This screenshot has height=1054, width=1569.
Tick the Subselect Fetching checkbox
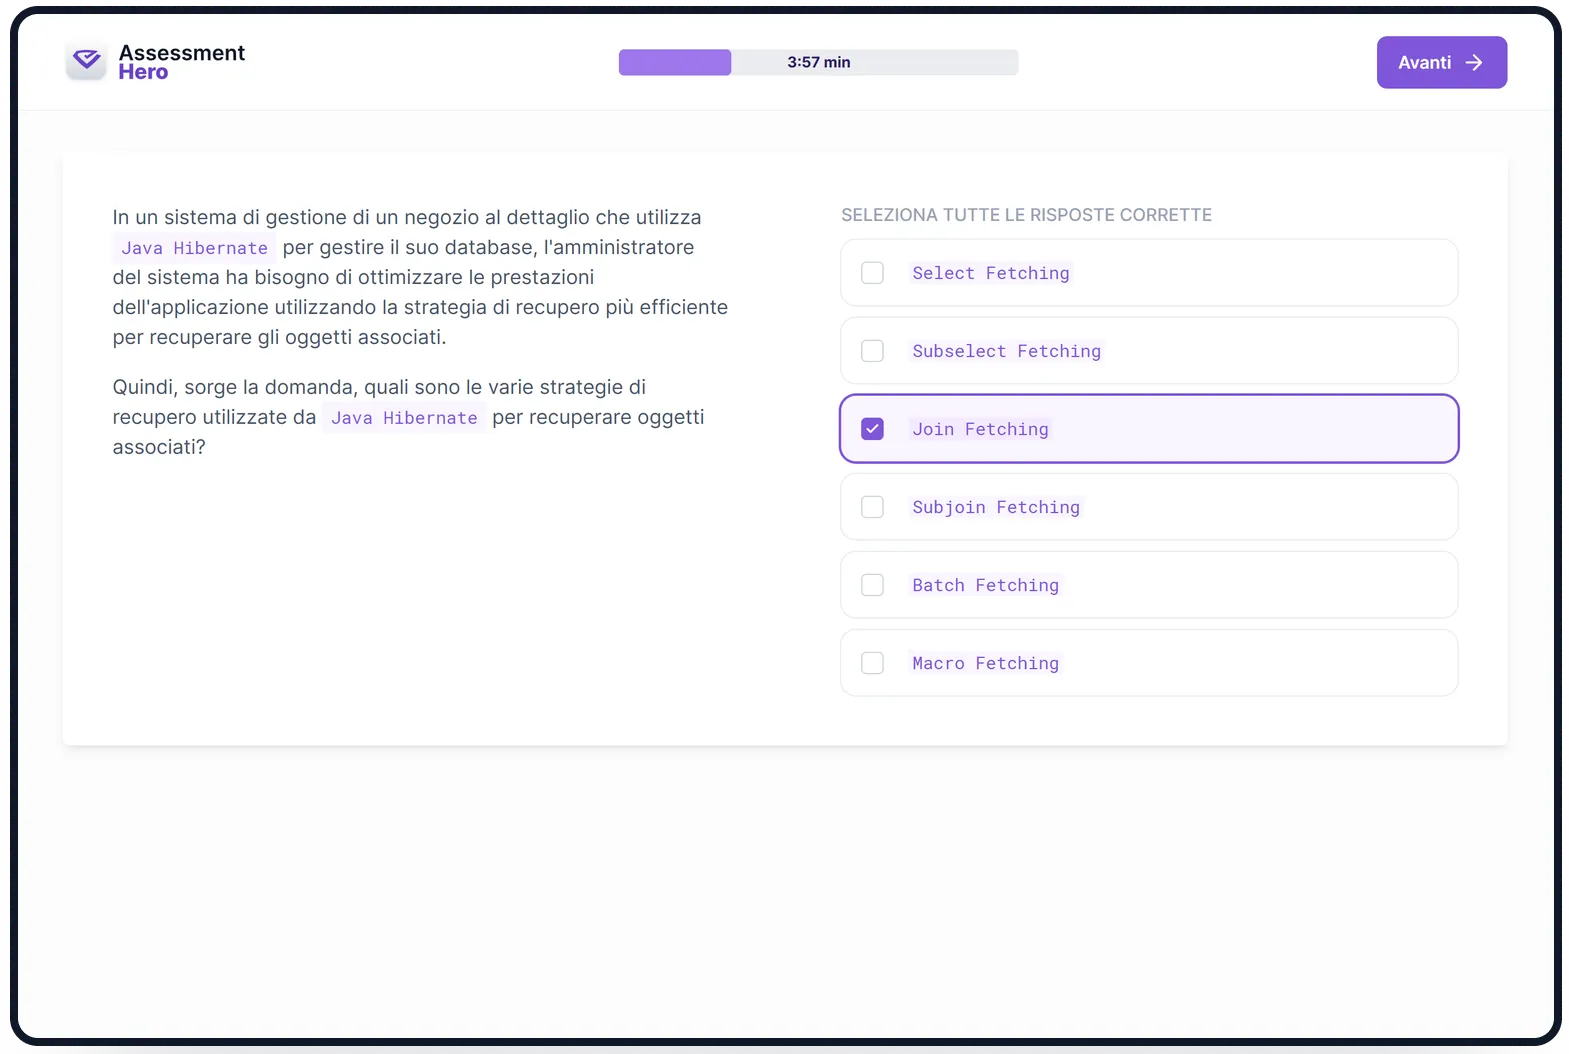click(872, 351)
